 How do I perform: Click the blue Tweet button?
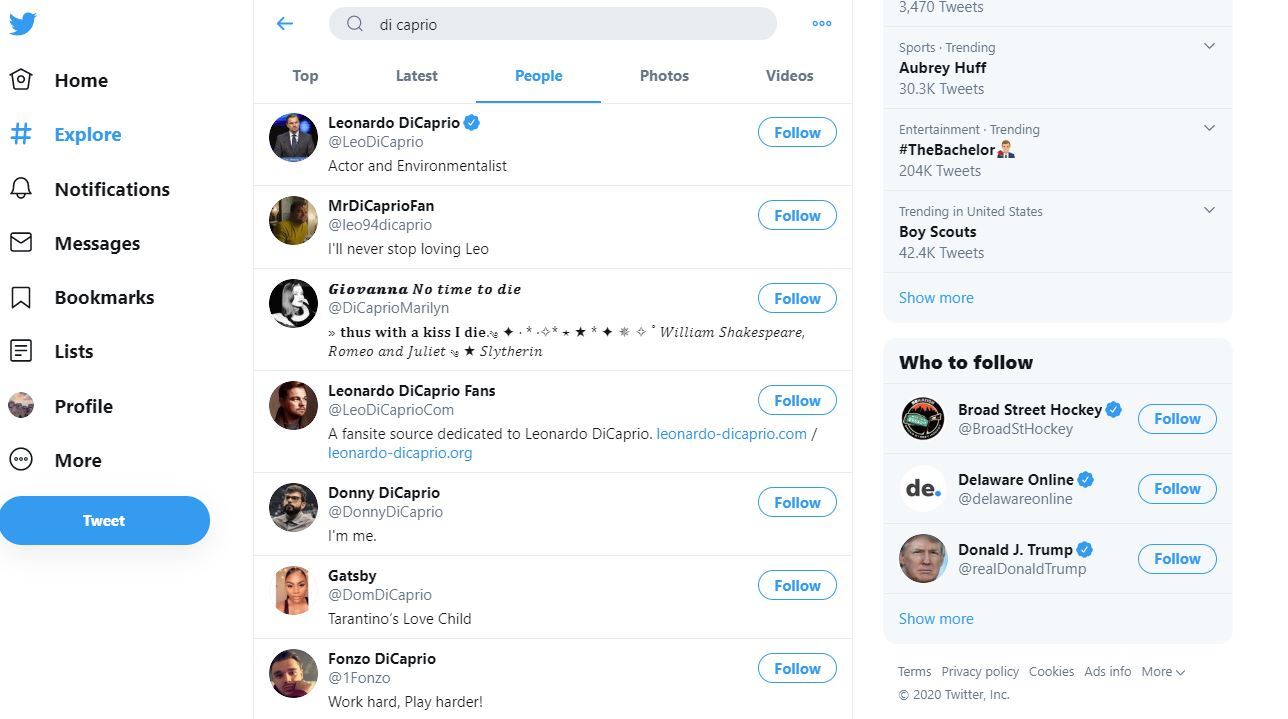point(104,521)
